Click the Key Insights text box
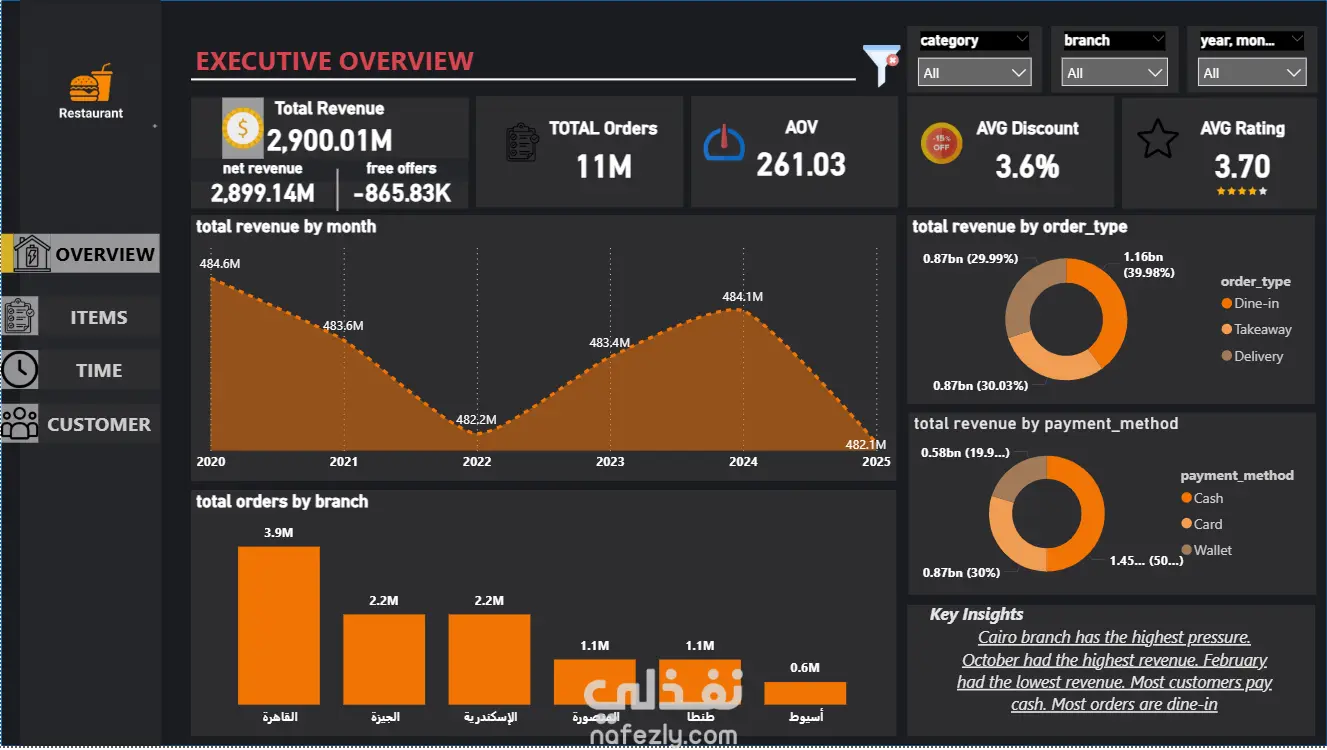Image resolution: width=1327 pixels, height=750 pixels. 1111,670
